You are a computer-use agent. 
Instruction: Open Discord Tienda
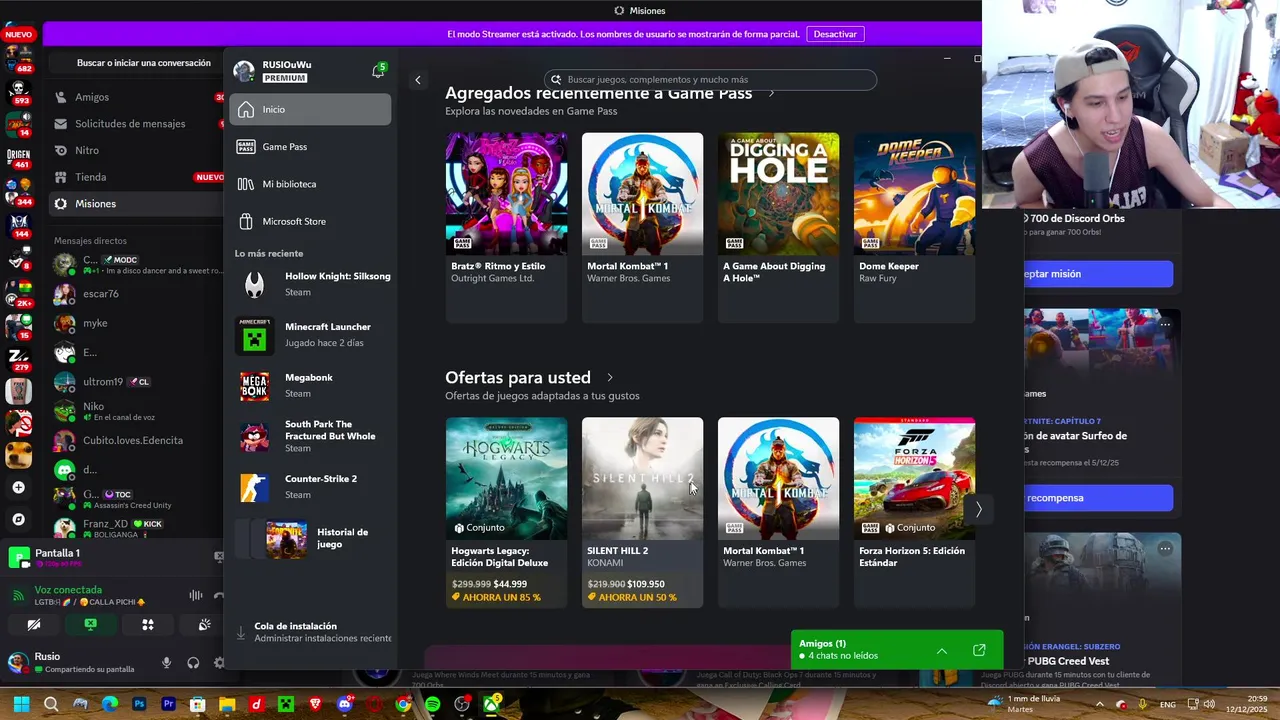tap(137, 177)
